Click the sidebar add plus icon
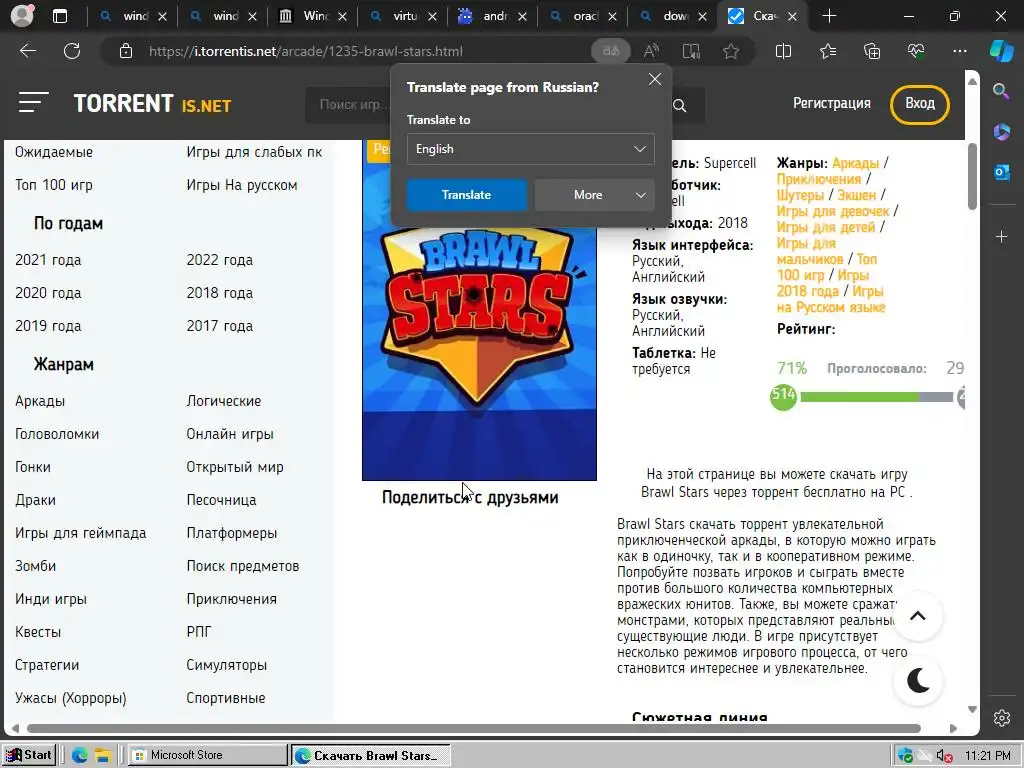The width and height of the screenshot is (1024, 768). (1001, 236)
